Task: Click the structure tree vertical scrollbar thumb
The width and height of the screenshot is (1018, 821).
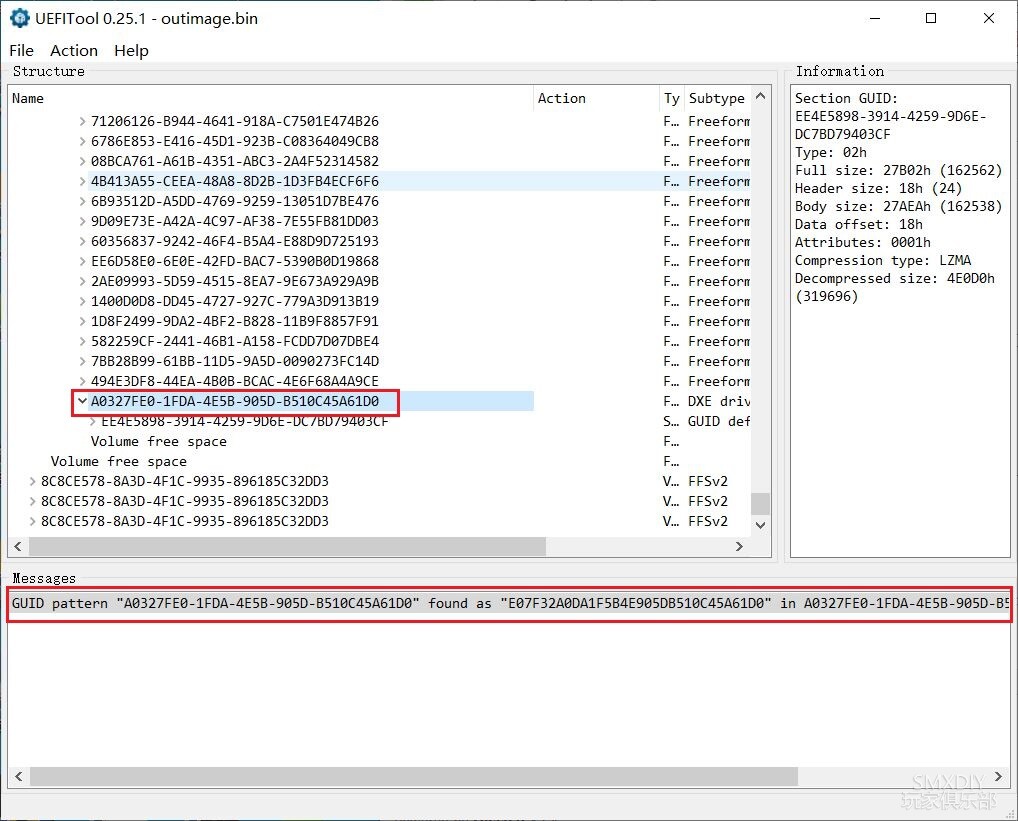Action: pos(761,504)
